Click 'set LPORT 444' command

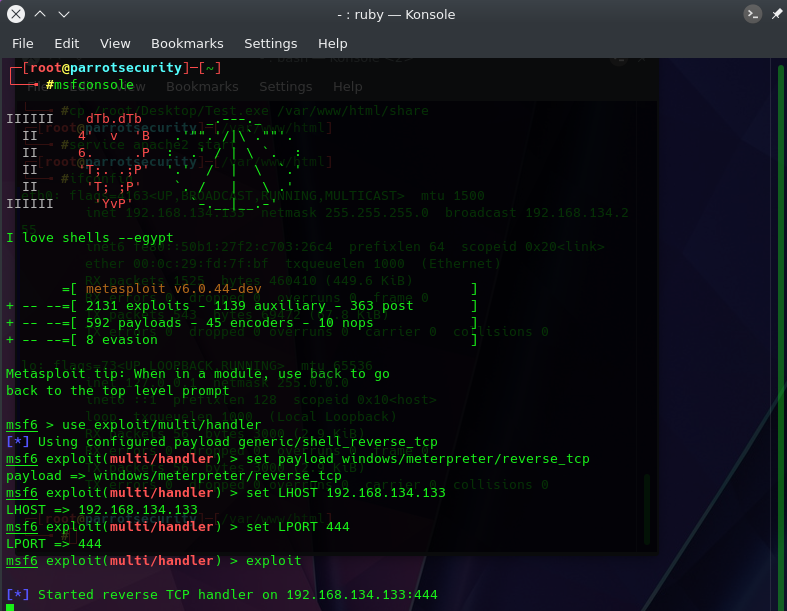pyautogui.click(x=298, y=527)
